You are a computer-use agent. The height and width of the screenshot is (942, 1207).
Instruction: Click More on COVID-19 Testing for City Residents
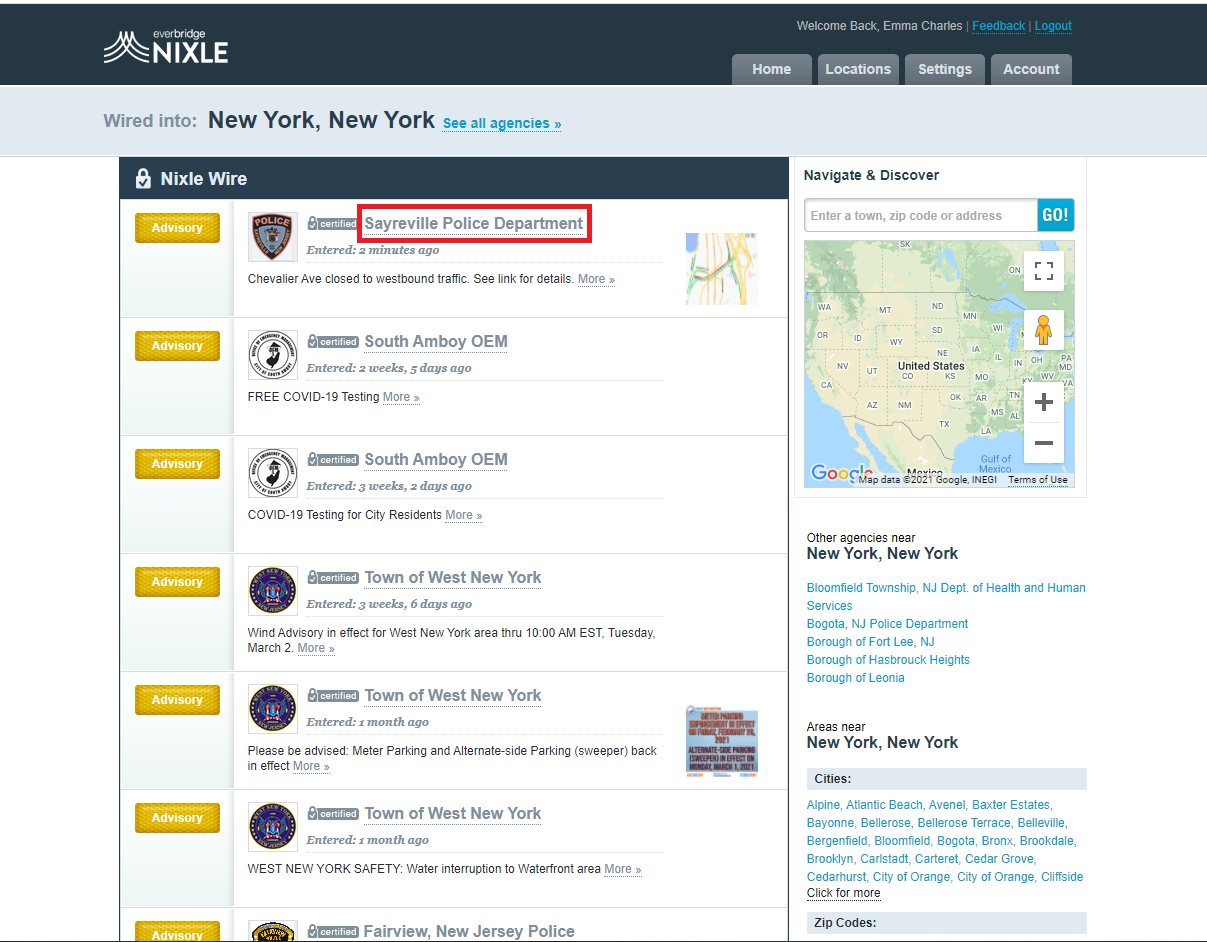click(x=464, y=515)
